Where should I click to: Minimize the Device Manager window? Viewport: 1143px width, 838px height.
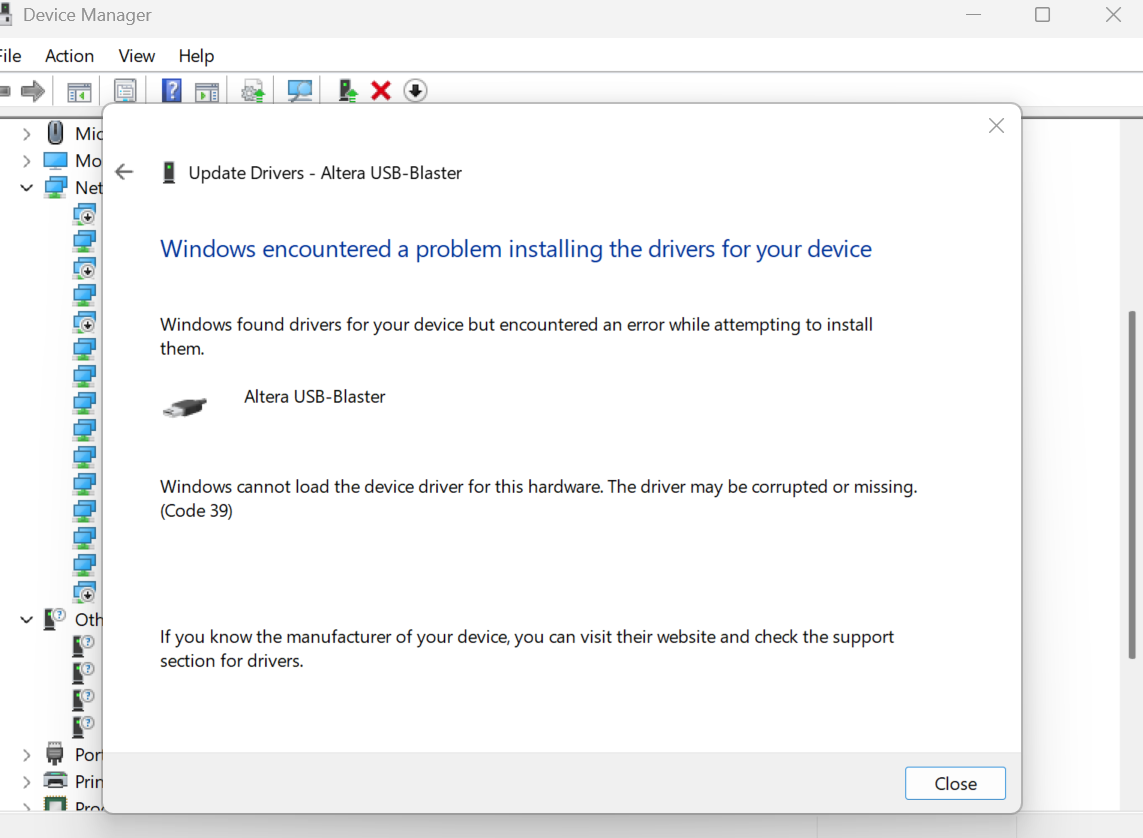click(x=973, y=15)
